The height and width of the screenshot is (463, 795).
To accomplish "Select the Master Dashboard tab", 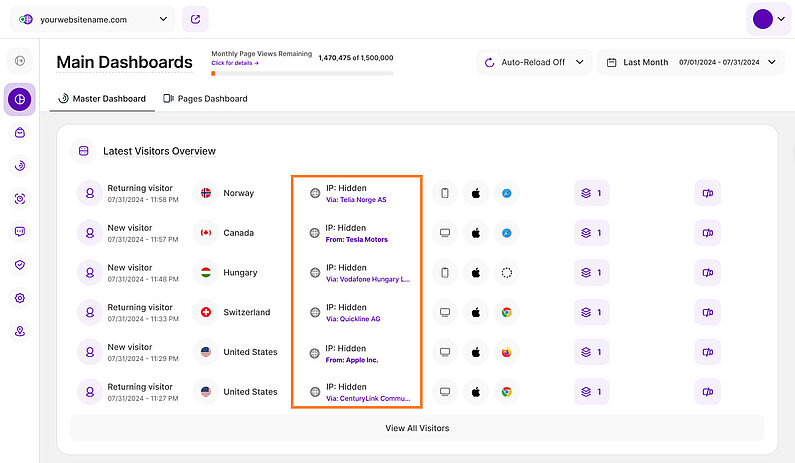I will pos(102,99).
